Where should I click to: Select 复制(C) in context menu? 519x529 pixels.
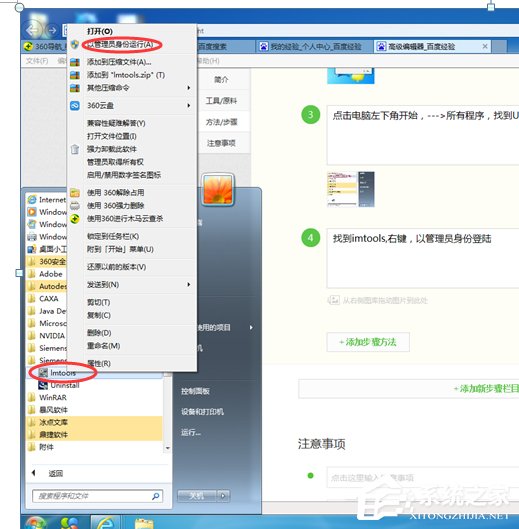coord(99,315)
